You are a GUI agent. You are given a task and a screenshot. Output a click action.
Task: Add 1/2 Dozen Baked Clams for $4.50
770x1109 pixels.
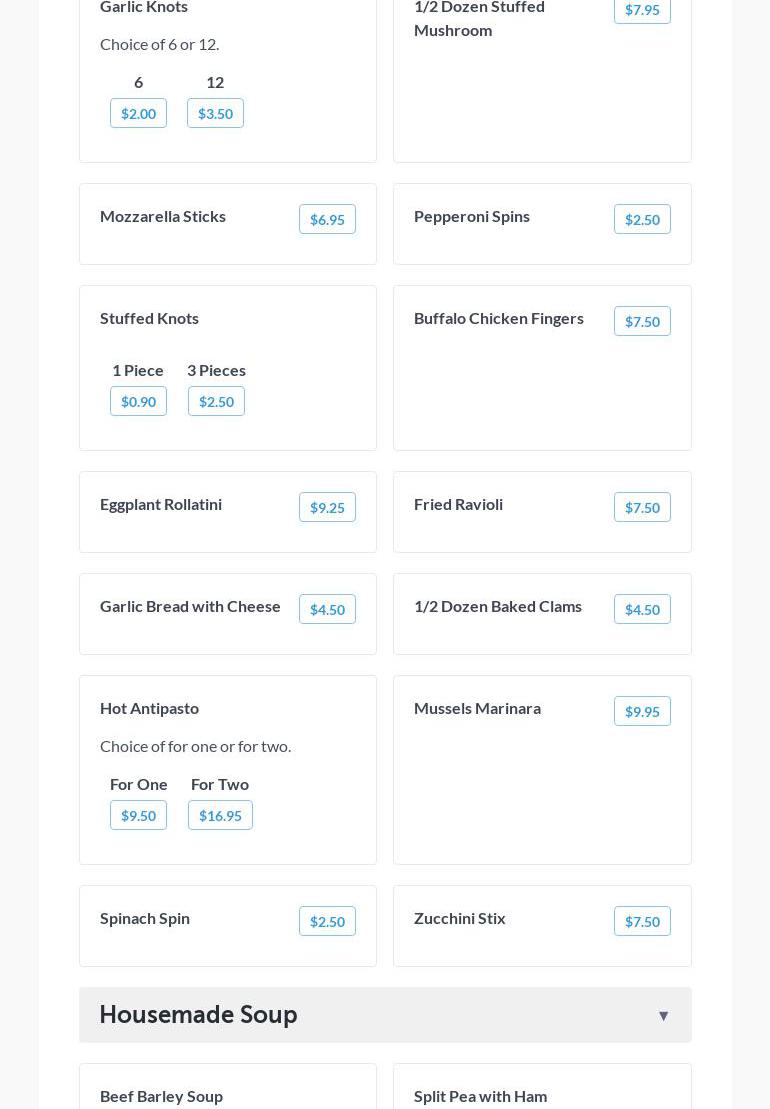coord(642,609)
